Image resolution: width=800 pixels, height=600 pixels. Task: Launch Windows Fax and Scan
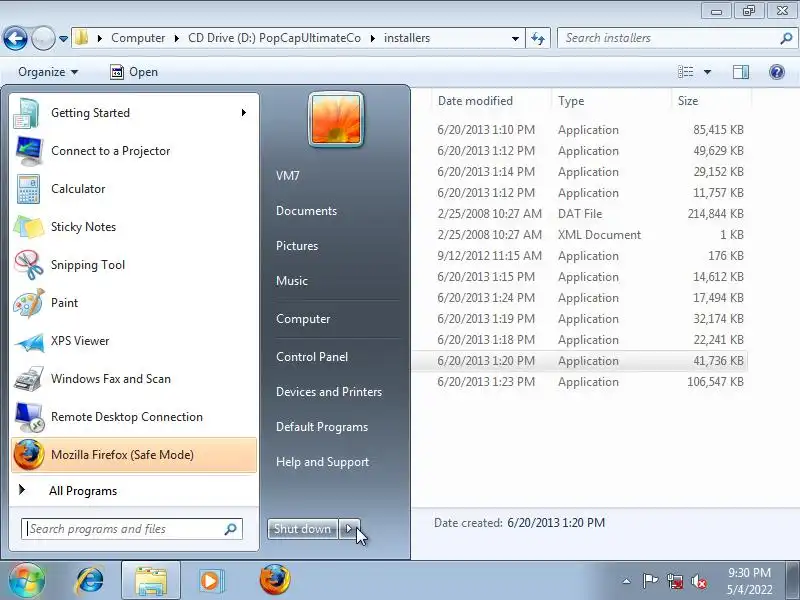point(134,379)
